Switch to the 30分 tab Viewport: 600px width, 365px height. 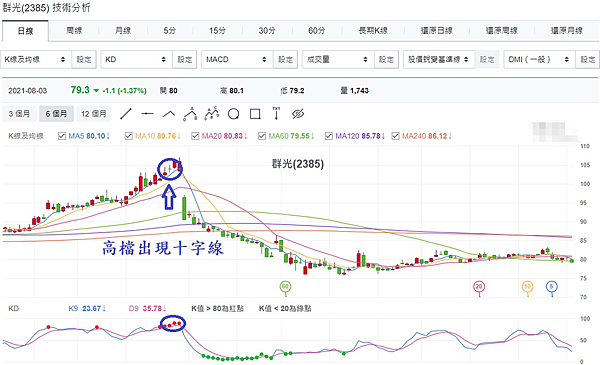[x=267, y=31]
